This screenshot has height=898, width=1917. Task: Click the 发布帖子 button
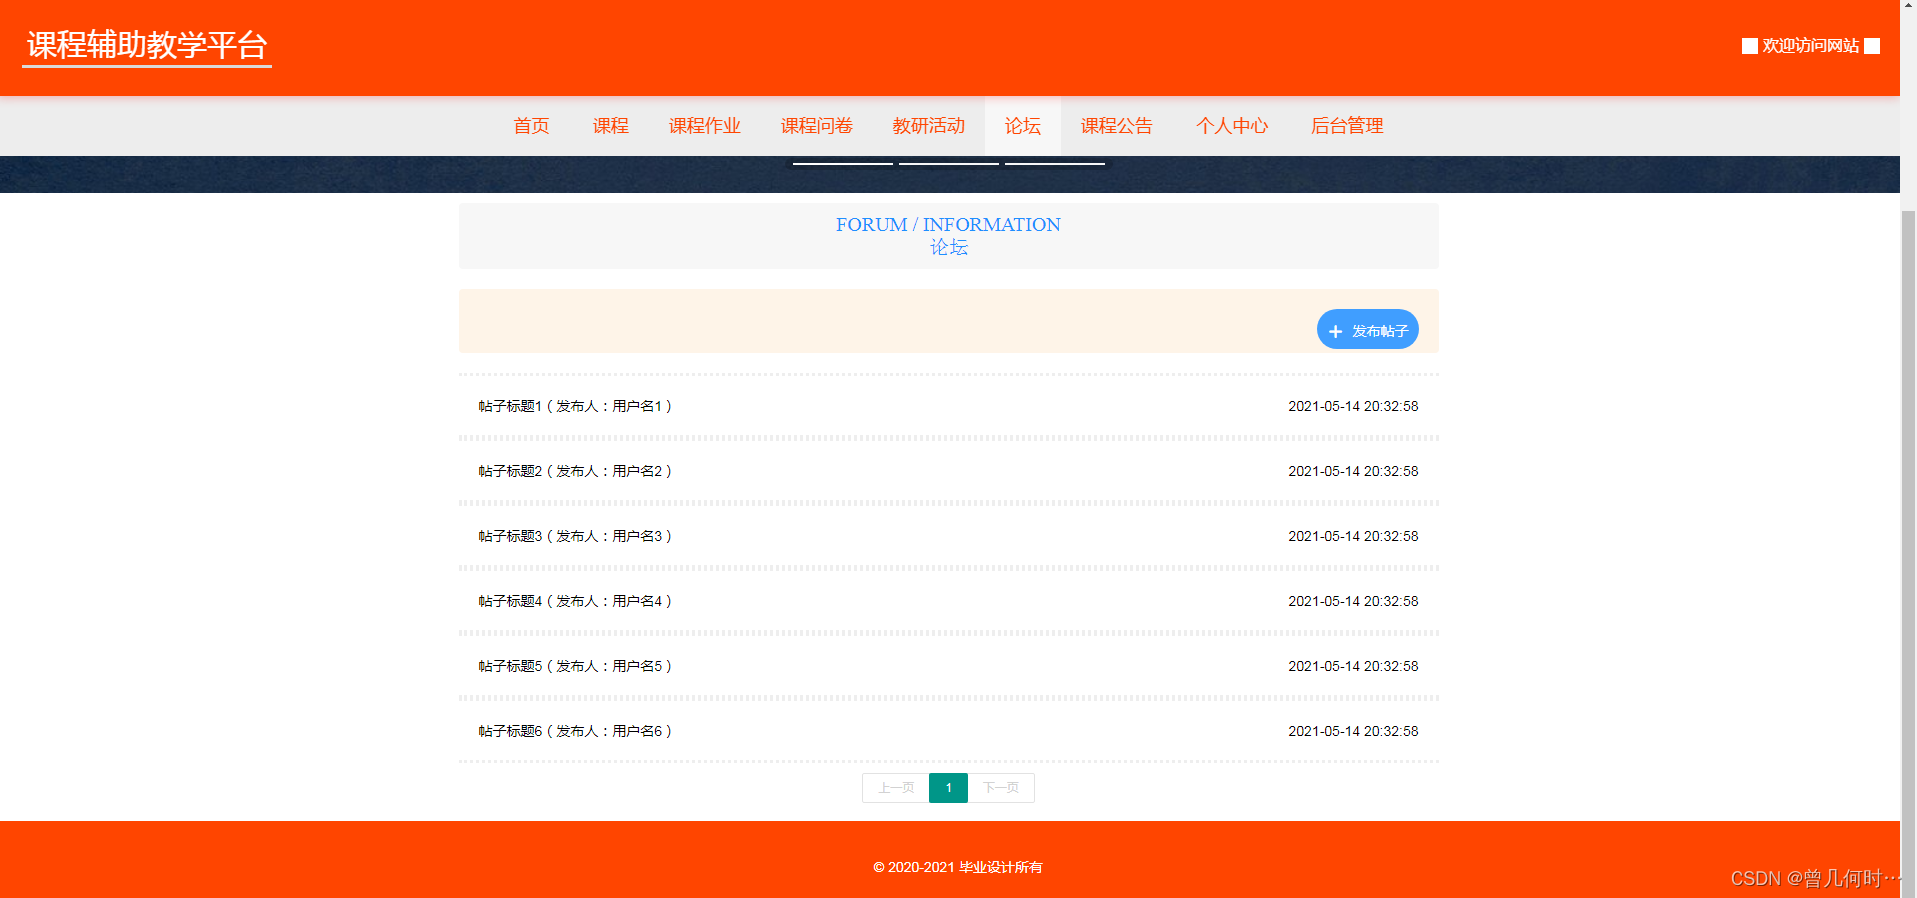[1367, 329]
